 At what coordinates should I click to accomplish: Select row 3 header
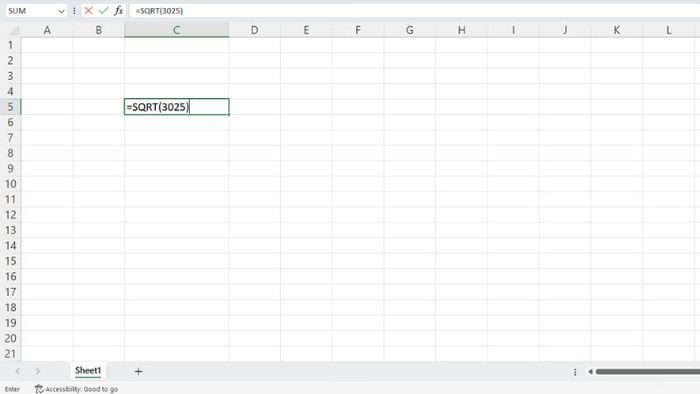point(10,76)
